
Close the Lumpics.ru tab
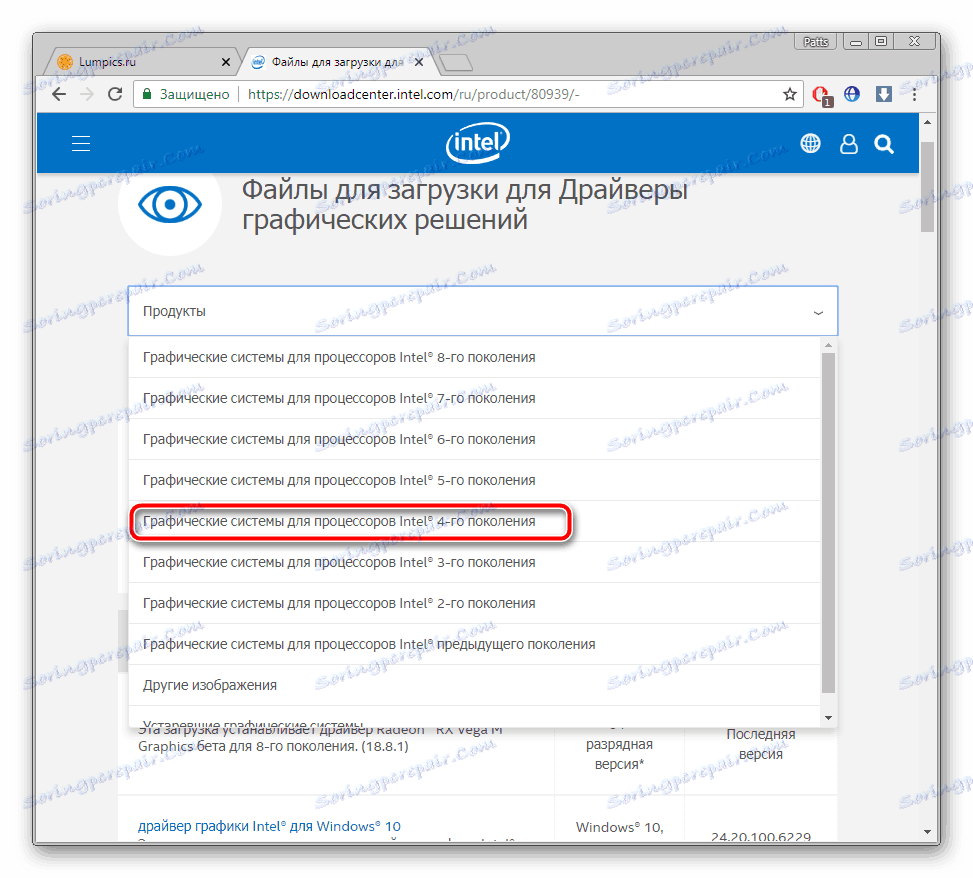pyautogui.click(x=226, y=62)
